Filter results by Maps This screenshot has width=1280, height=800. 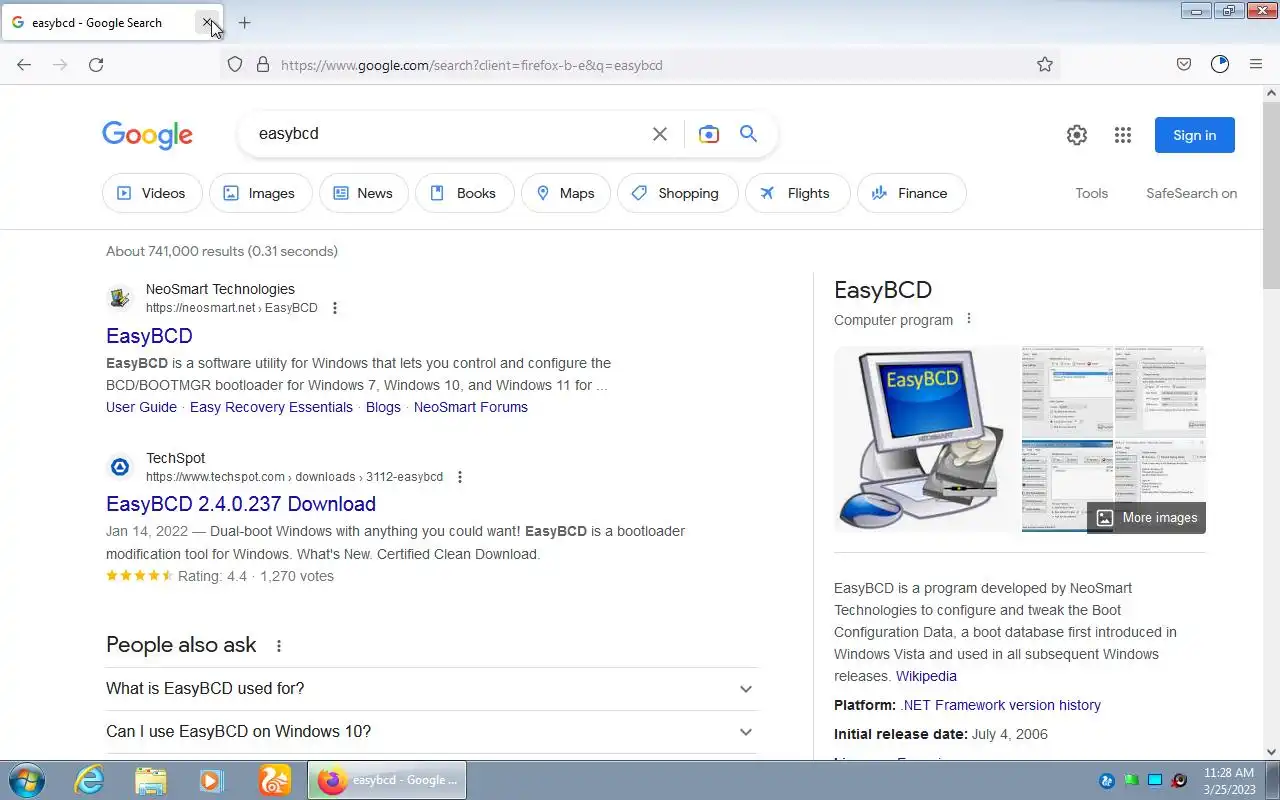pyautogui.click(x=566, y=193)
